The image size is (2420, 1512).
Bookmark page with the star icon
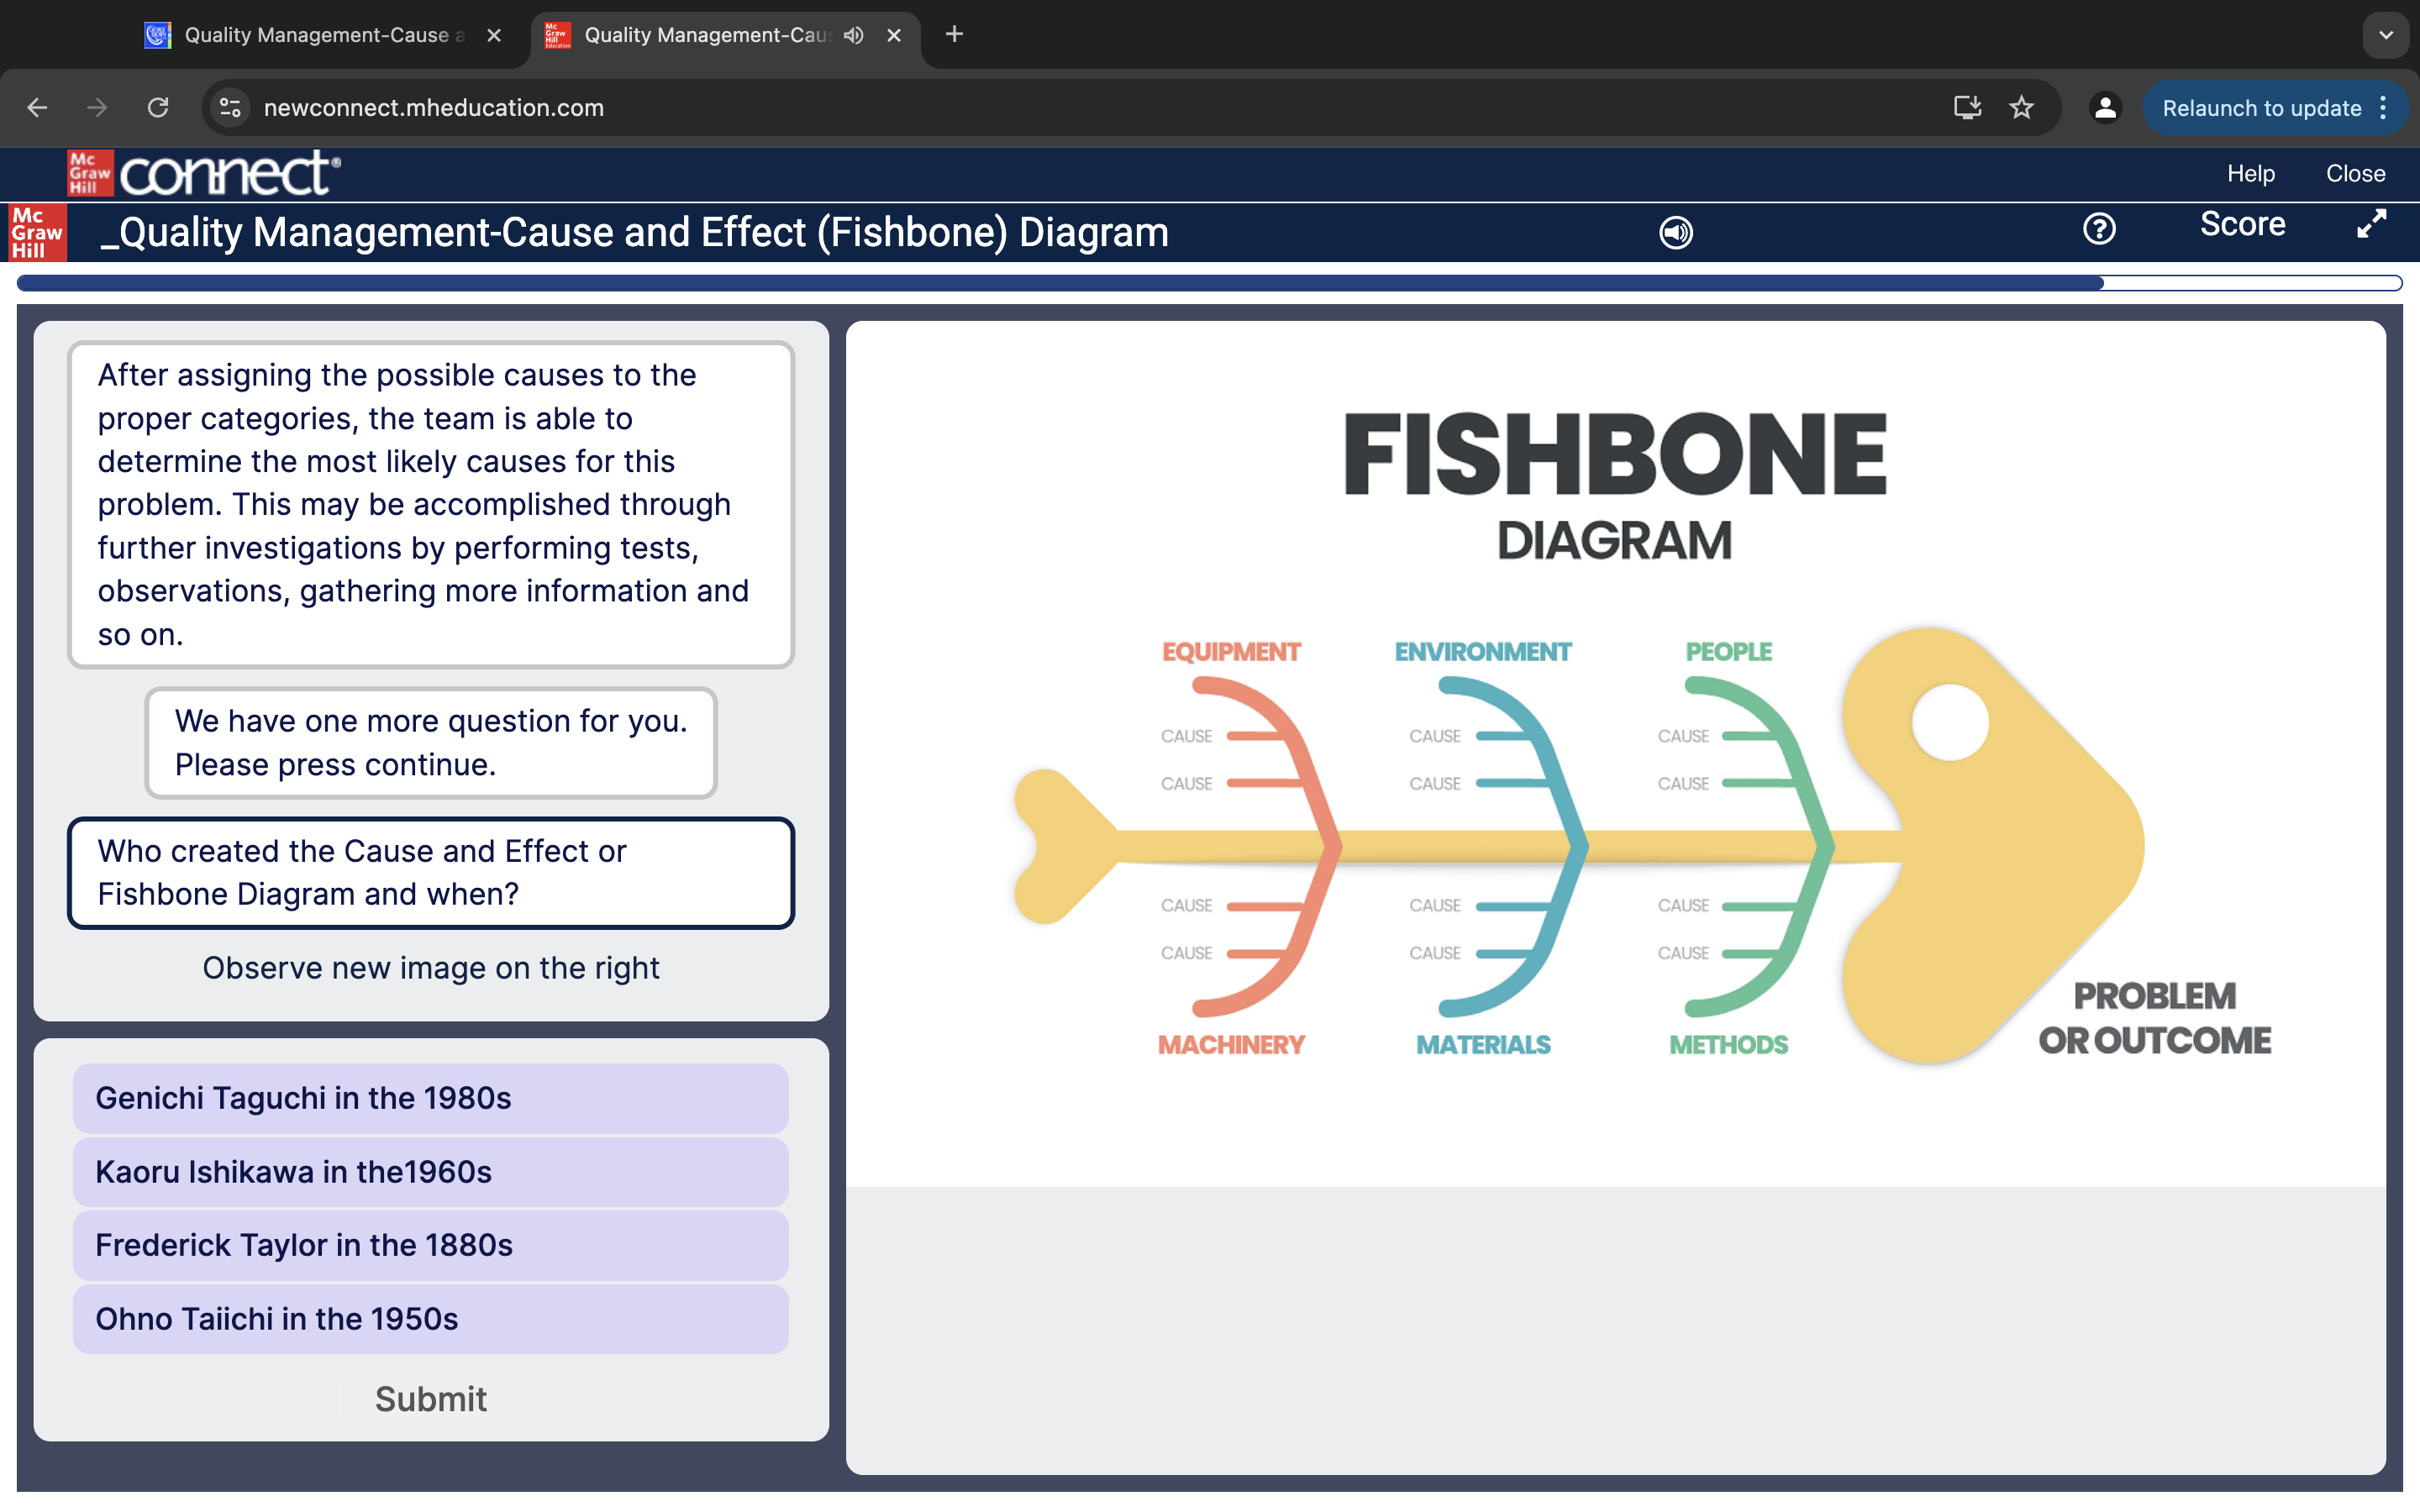tap(2021, 108)
